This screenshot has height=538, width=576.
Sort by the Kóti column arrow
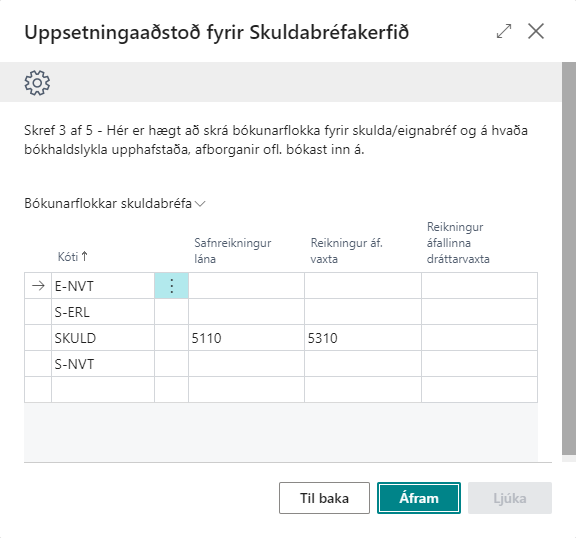click(85, 256)
